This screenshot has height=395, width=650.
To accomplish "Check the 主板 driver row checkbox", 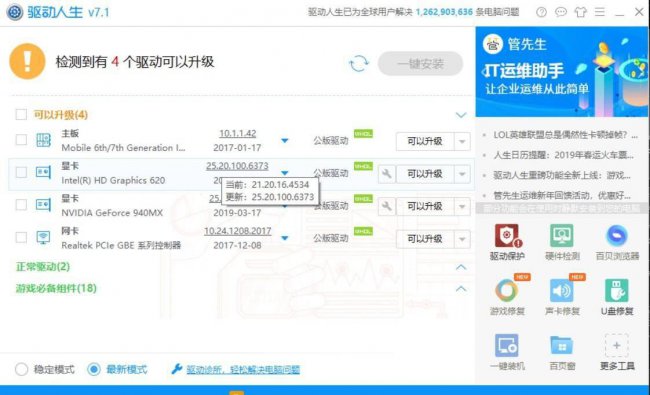I will click(x=21, y=140).
